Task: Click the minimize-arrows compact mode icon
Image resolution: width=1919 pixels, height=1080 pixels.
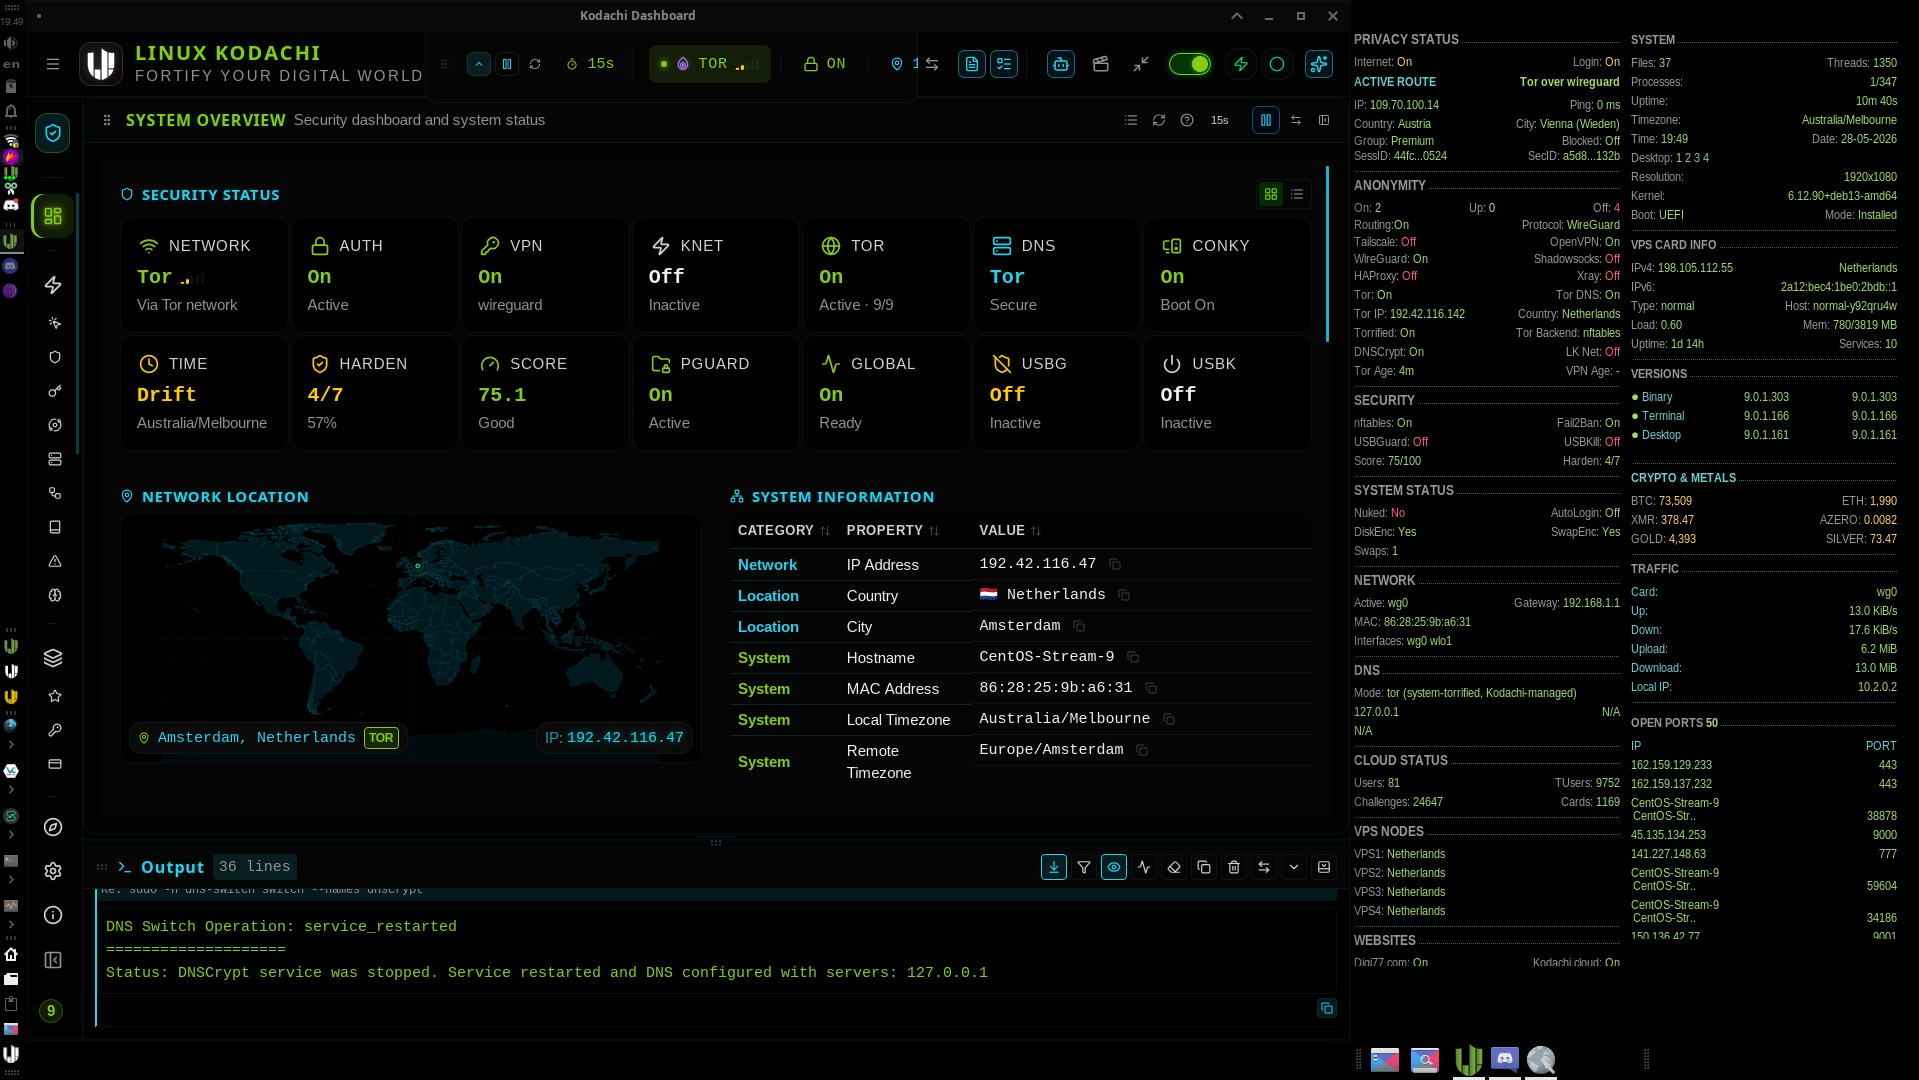Action: 1141,64
